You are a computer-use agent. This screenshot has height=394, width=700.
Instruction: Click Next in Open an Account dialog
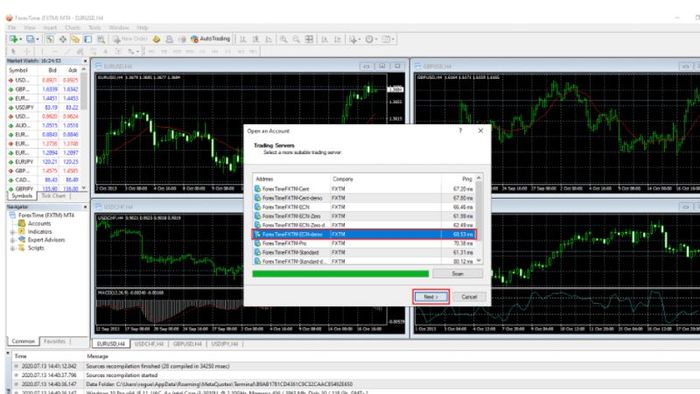431,297
